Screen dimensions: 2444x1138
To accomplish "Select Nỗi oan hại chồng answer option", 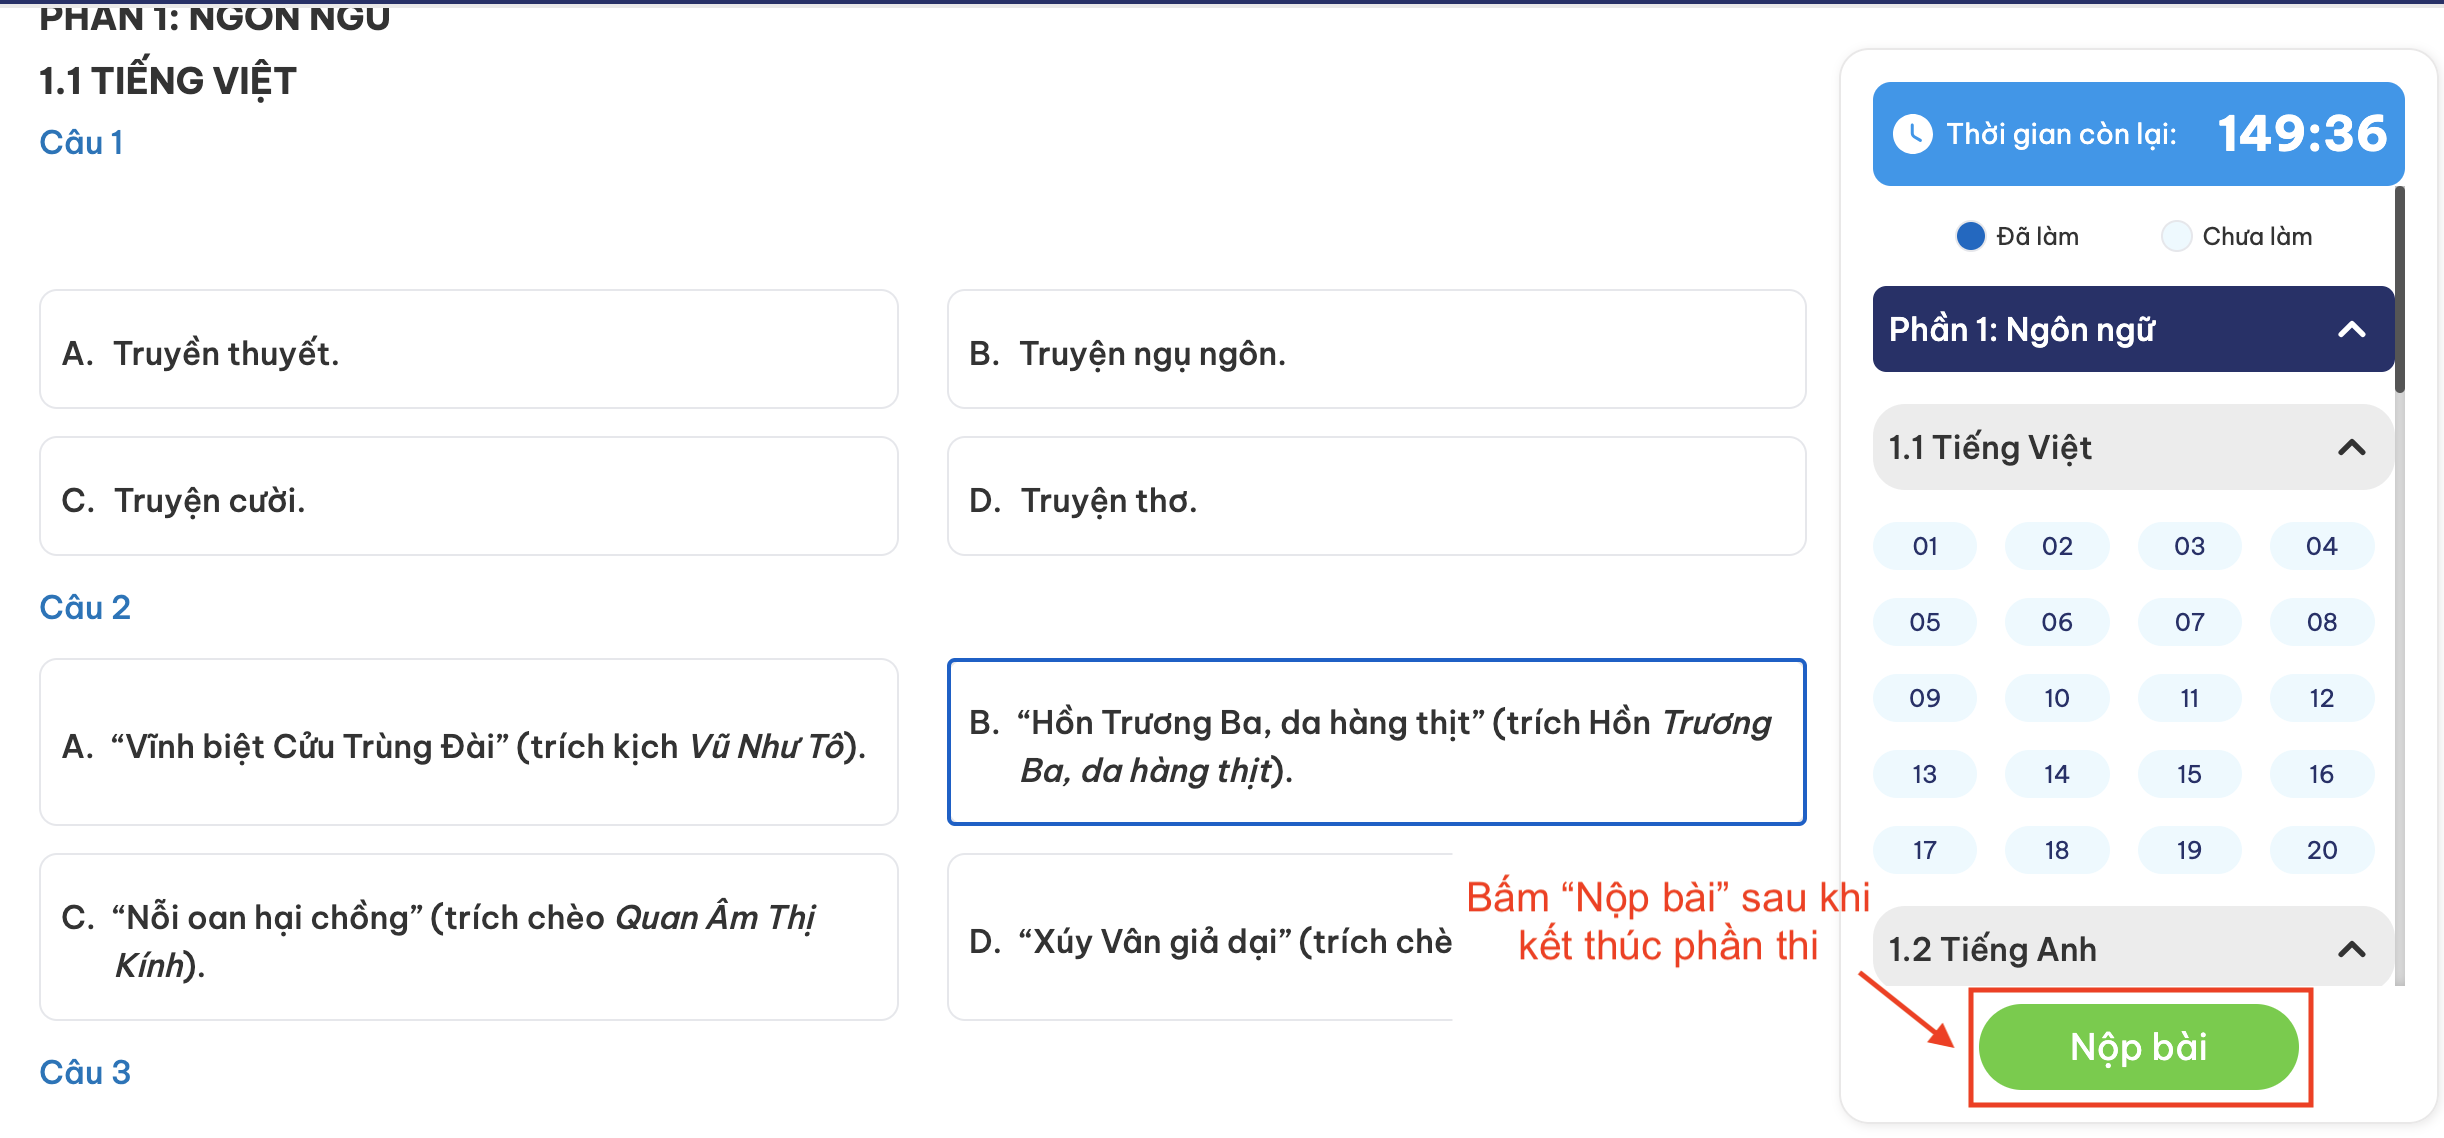I will click(468, 938).
